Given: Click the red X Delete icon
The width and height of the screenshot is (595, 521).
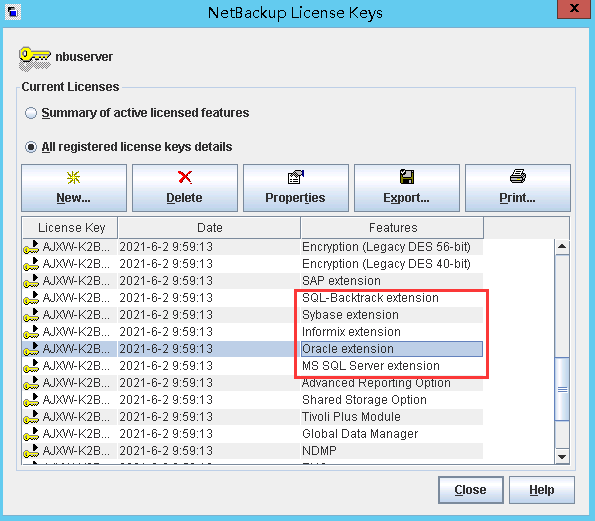Looking at the screenshot, I should click(x=185, y=177).
